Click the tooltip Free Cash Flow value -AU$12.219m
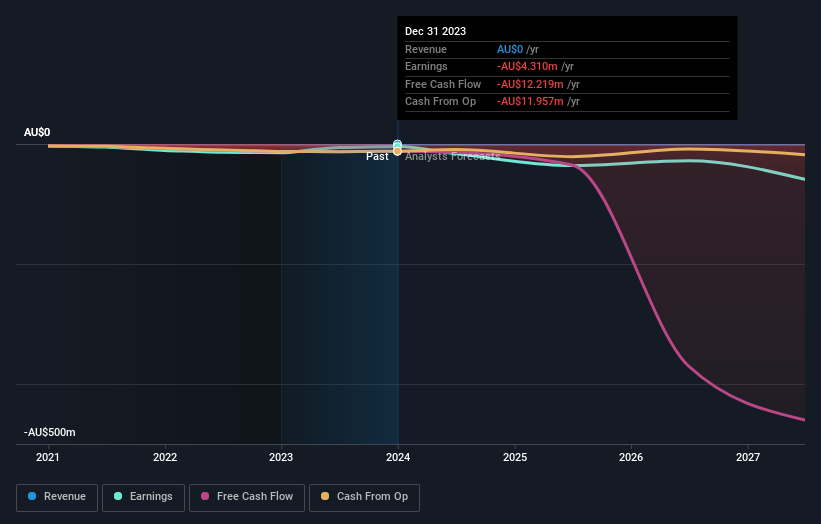This screenshot has height=524, width=821. click(530, 84)
